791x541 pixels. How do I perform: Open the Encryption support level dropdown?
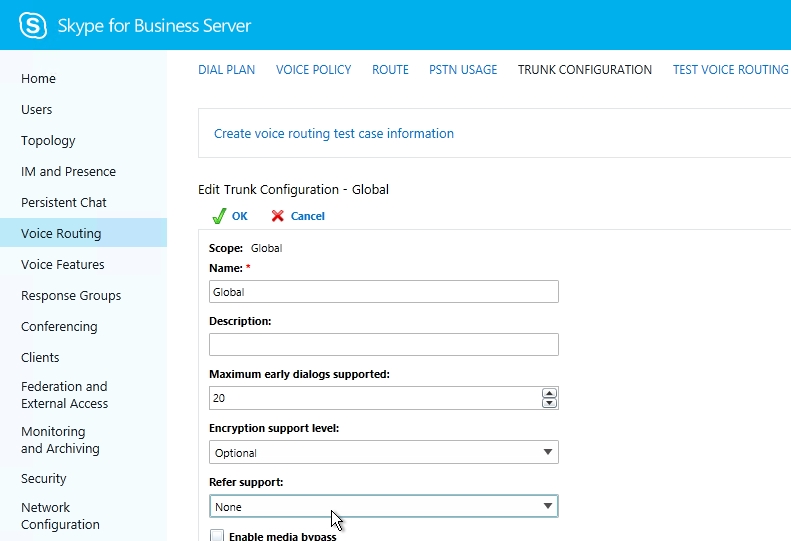(x=383, y=452)
